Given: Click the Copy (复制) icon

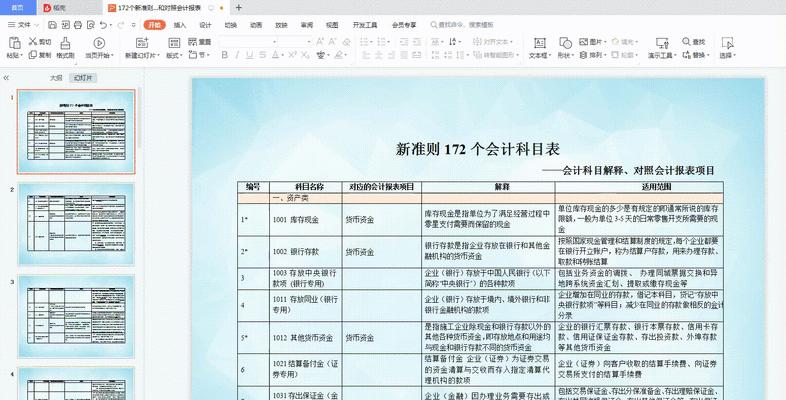Looking at the screenshot, I should tap(33, 55).
